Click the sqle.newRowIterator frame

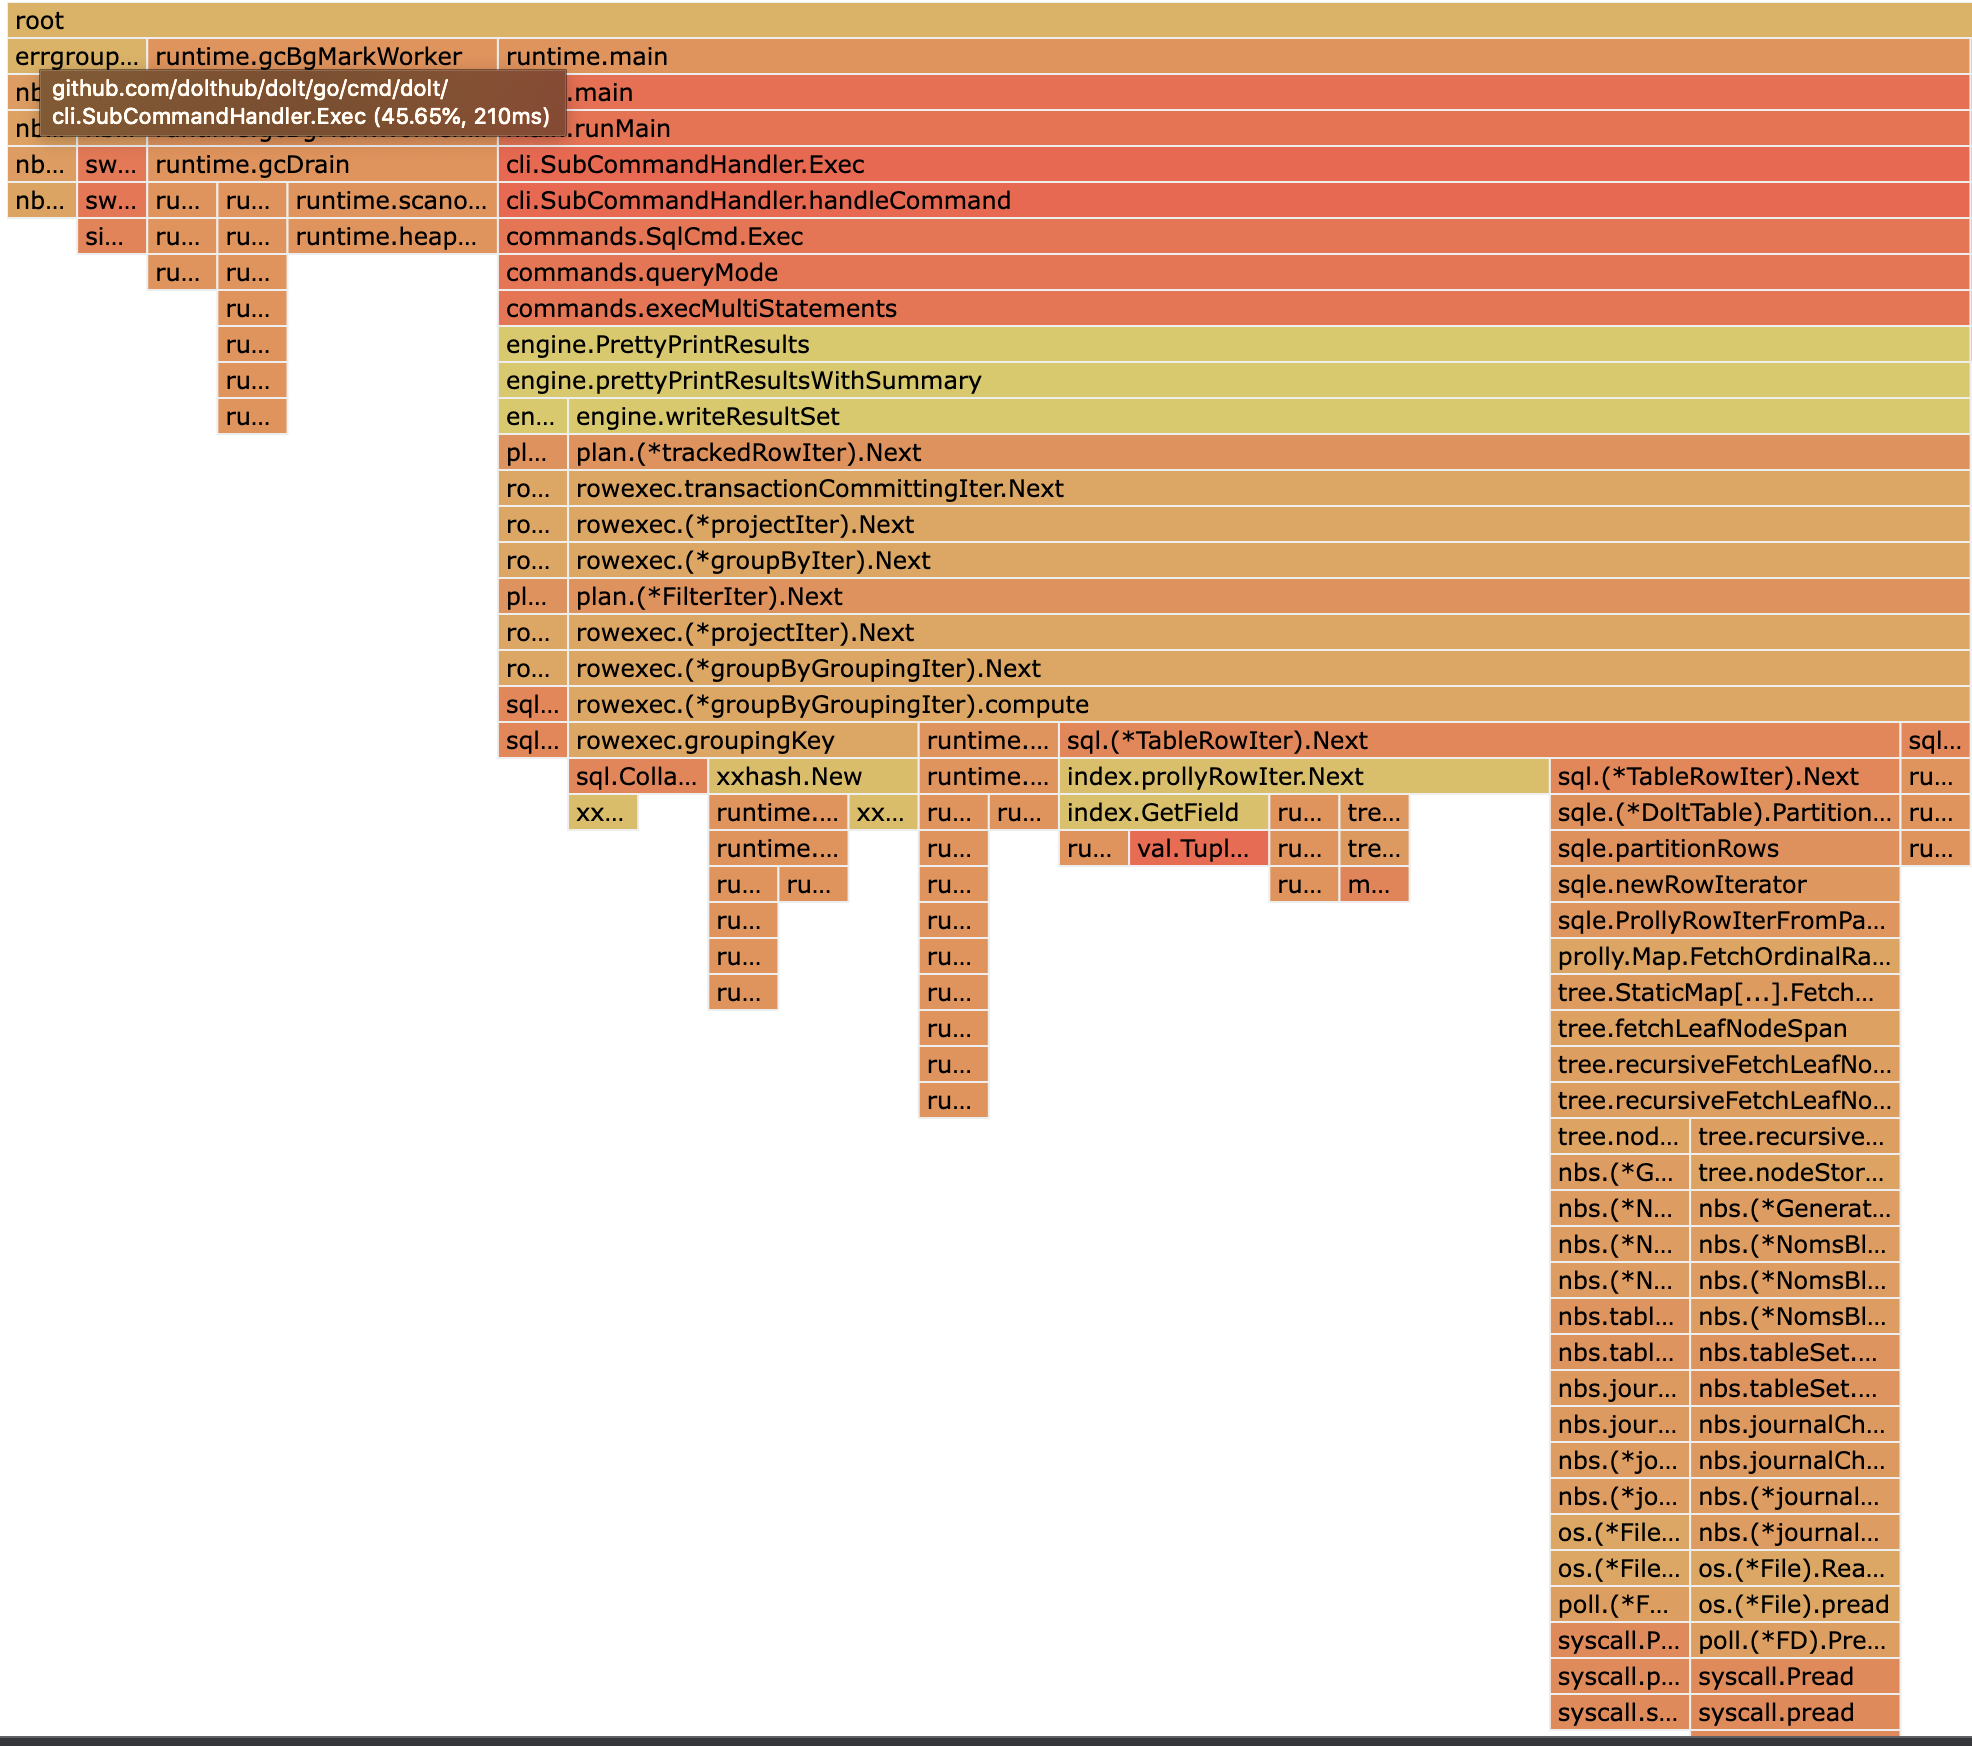1723,885
